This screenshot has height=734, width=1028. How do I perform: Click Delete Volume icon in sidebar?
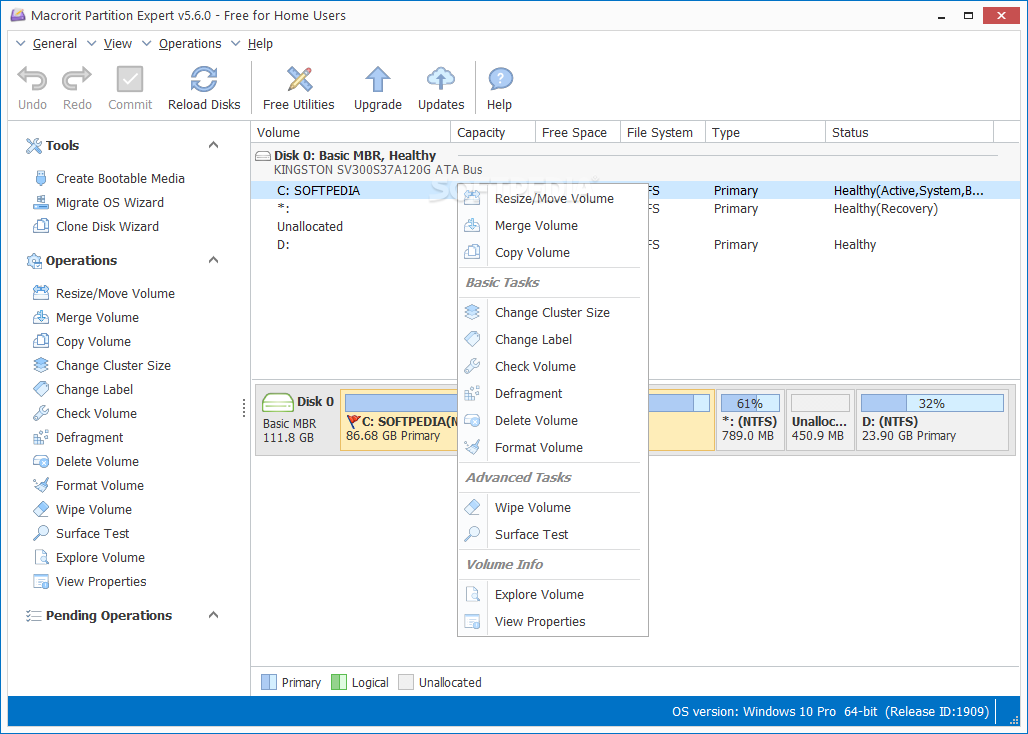(41, 461)
